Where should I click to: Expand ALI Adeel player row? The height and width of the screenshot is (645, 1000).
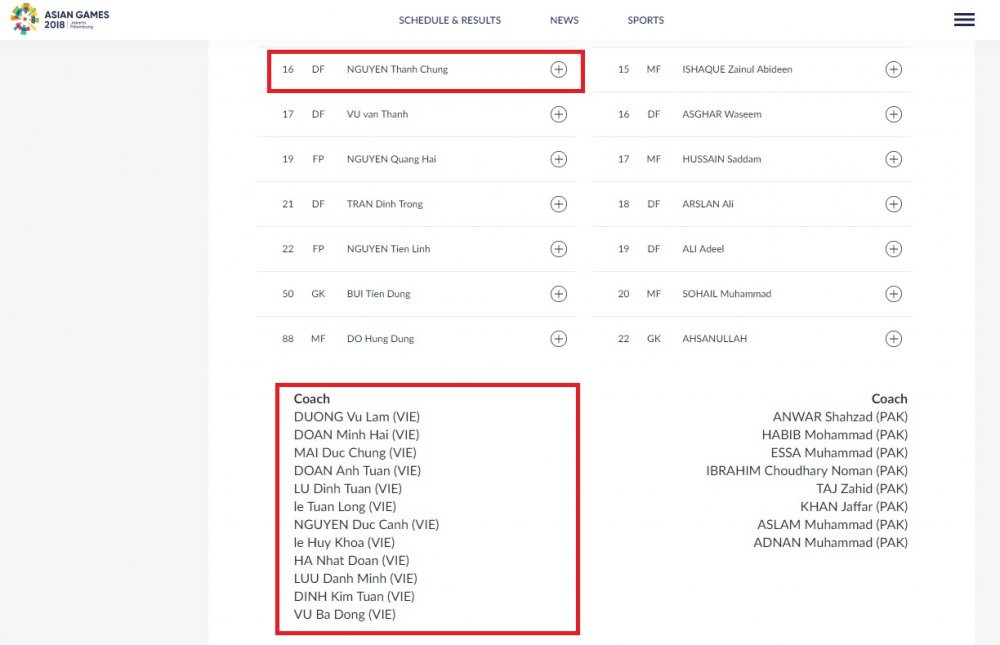[x=894, y=249]
